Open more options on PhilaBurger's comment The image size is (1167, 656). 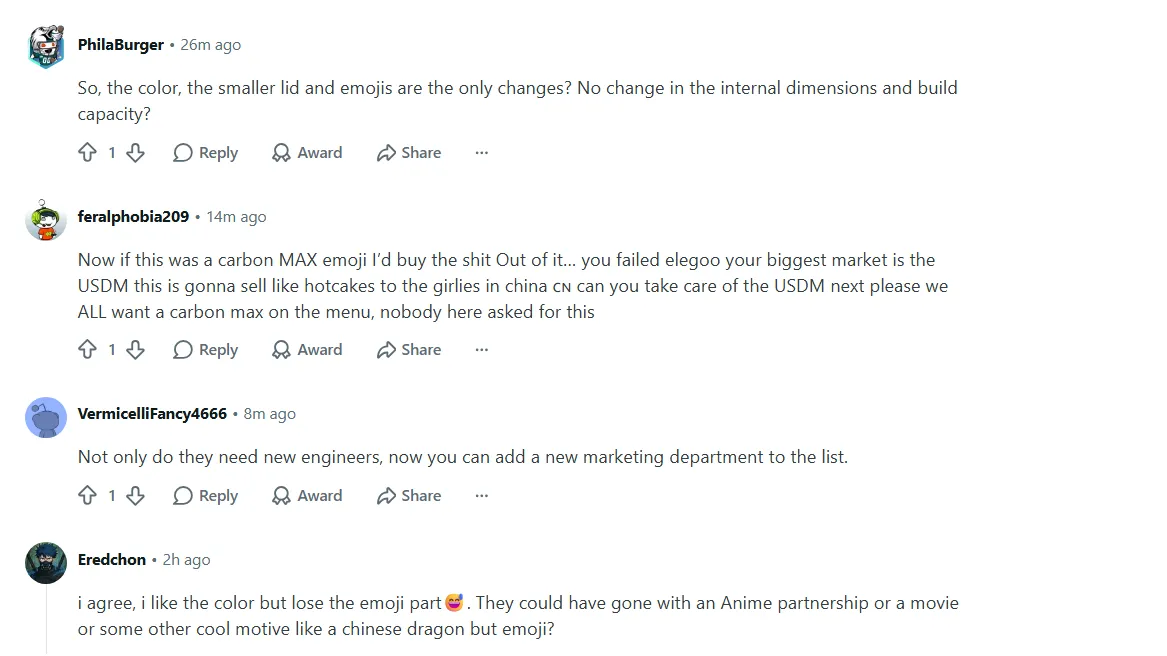[482, 153]
